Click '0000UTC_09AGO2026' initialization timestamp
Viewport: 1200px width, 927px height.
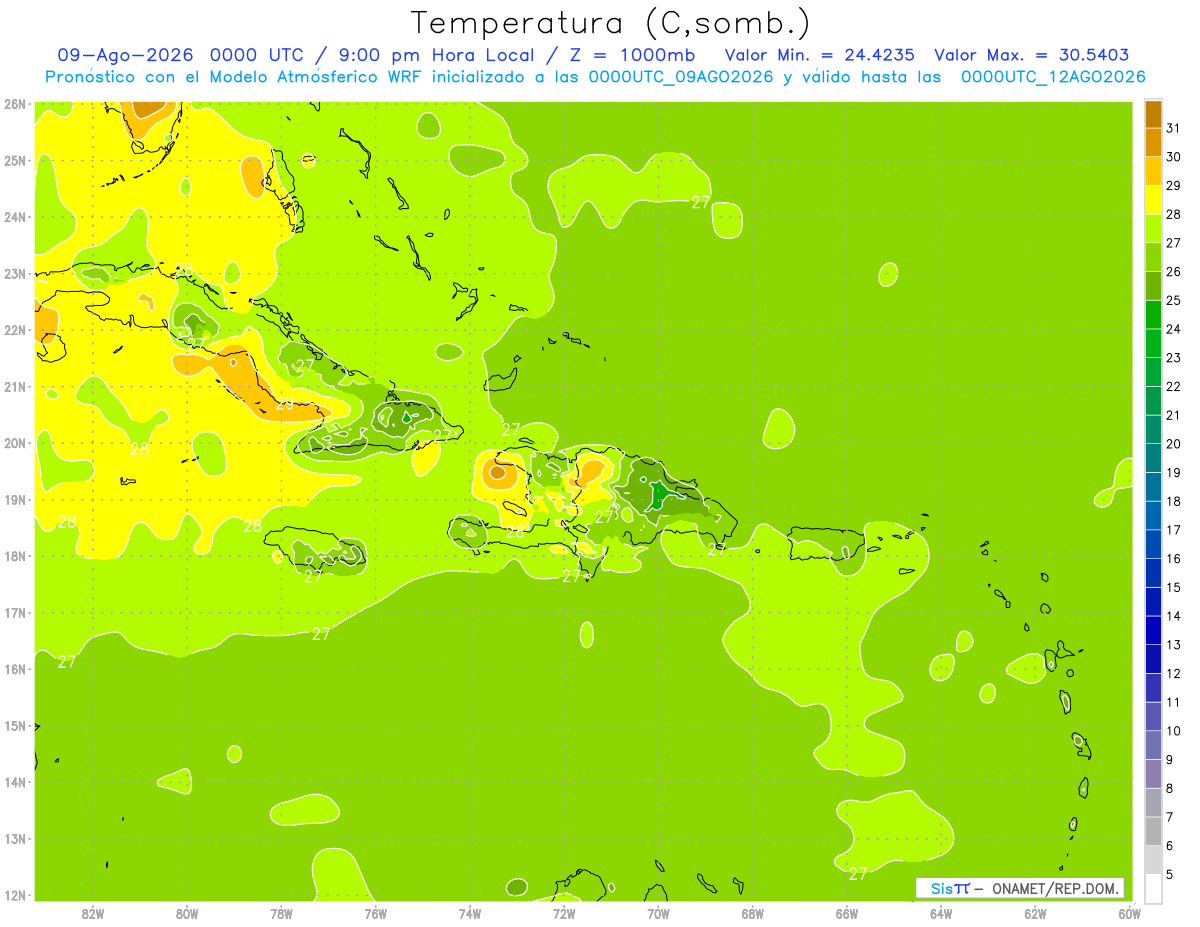click(681, 76)
